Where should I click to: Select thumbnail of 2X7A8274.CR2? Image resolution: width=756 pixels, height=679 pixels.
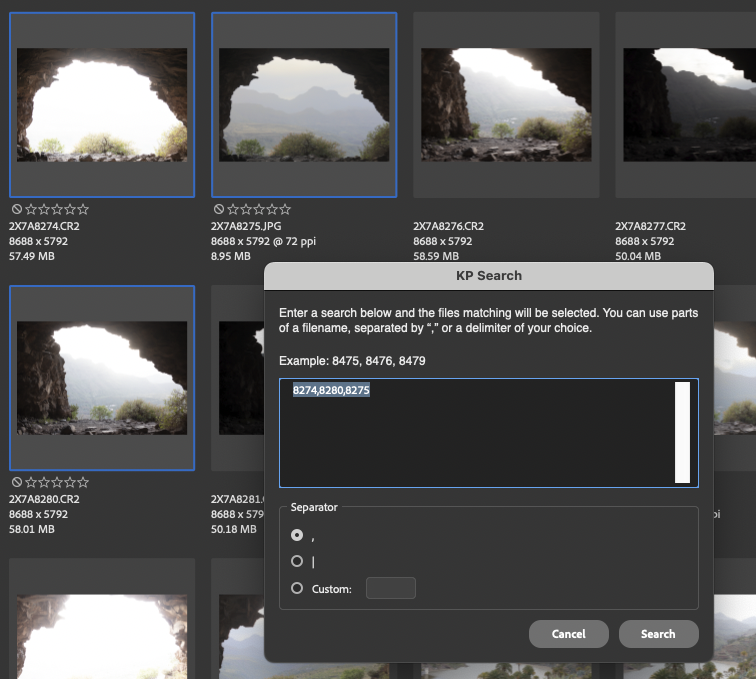tap(102, 105)
